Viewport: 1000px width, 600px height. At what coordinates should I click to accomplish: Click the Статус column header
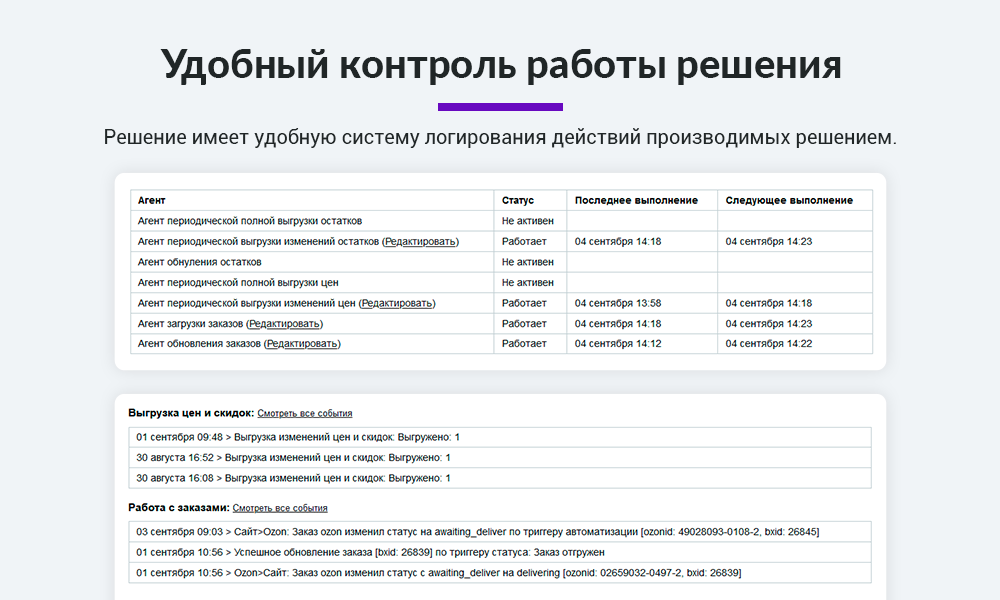[x=518, y=200]
